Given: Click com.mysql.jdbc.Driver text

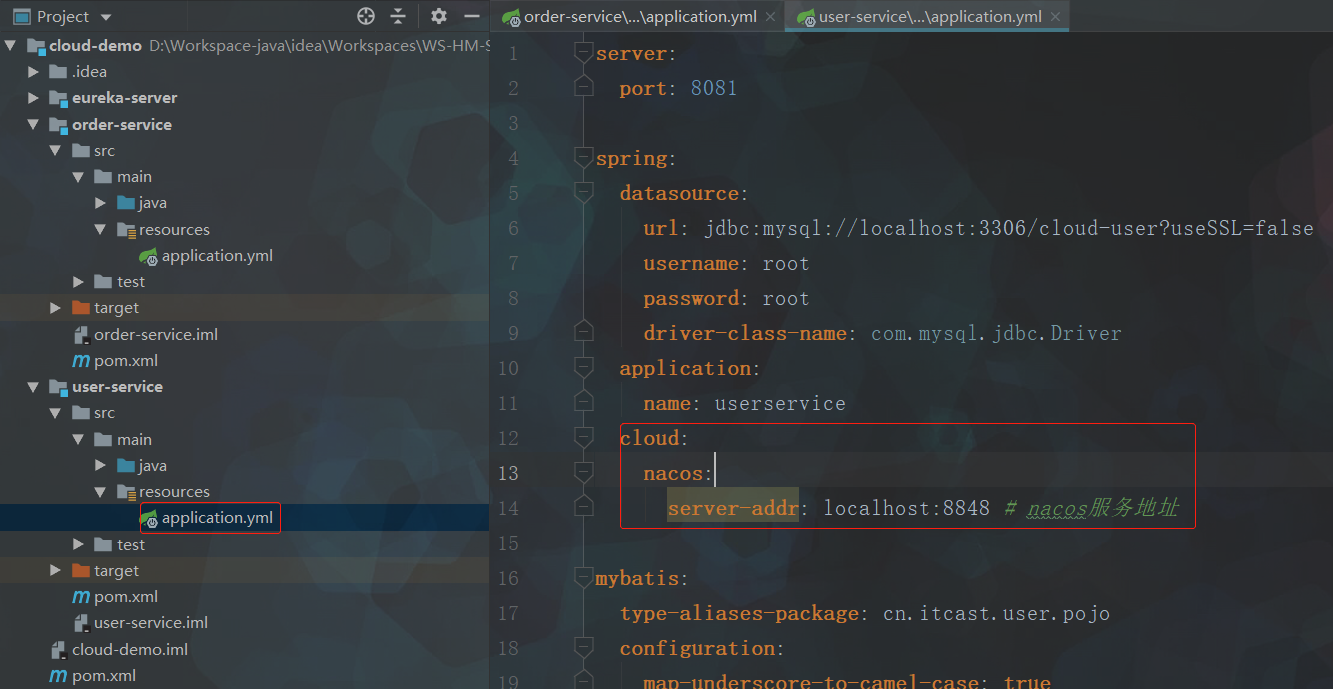Looking at the screenshot, I should [x=996, y=333].
